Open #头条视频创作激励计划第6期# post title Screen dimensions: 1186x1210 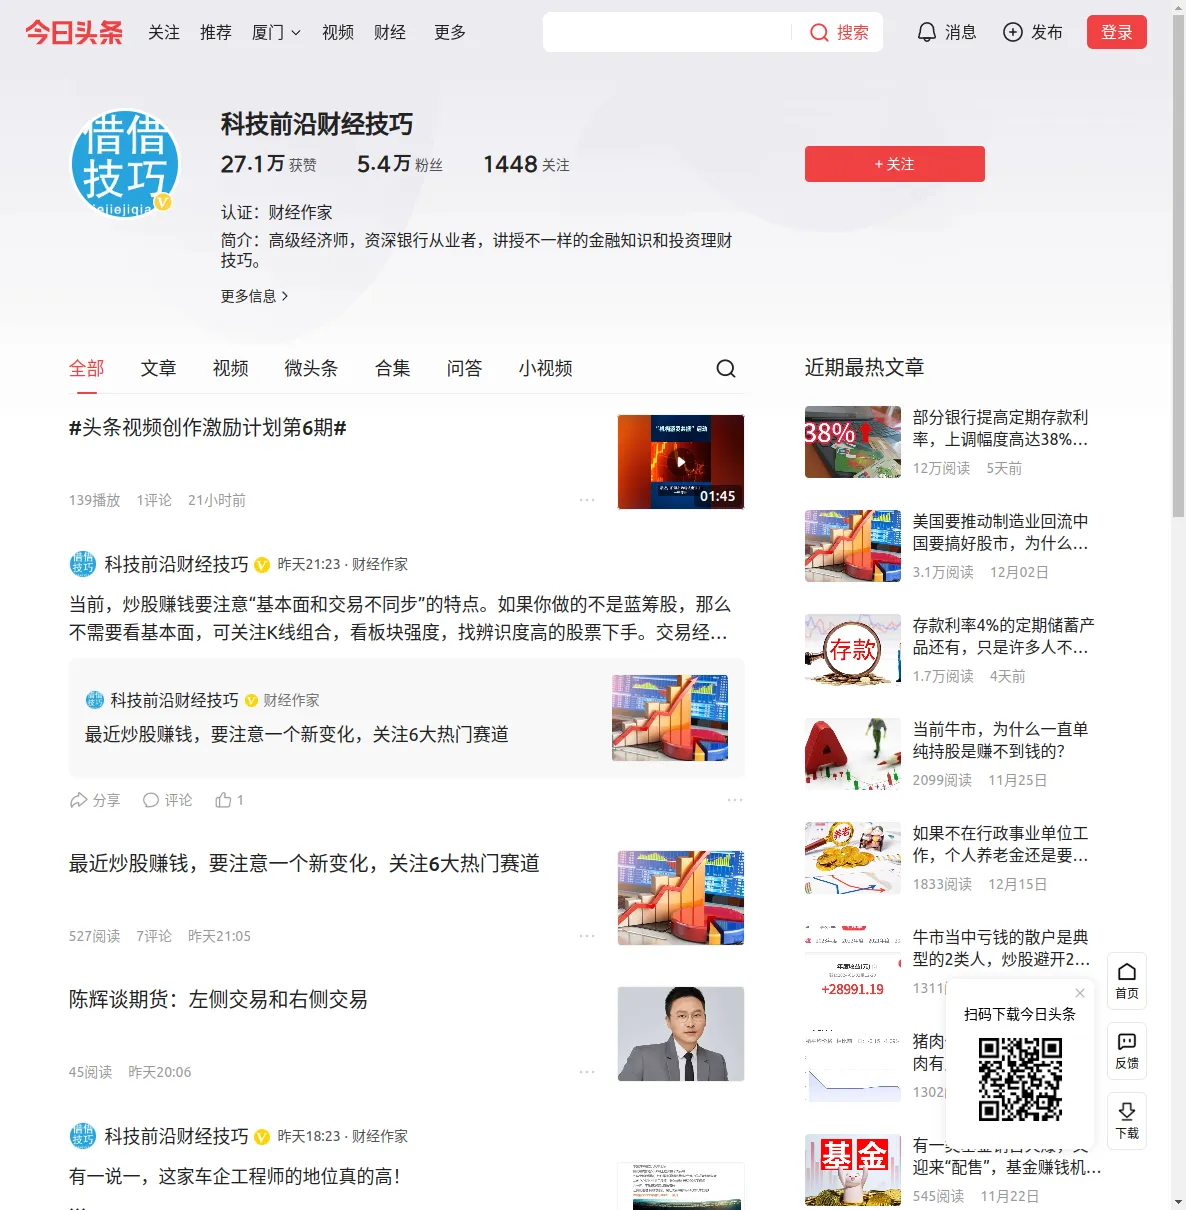(x=208, y=428)
